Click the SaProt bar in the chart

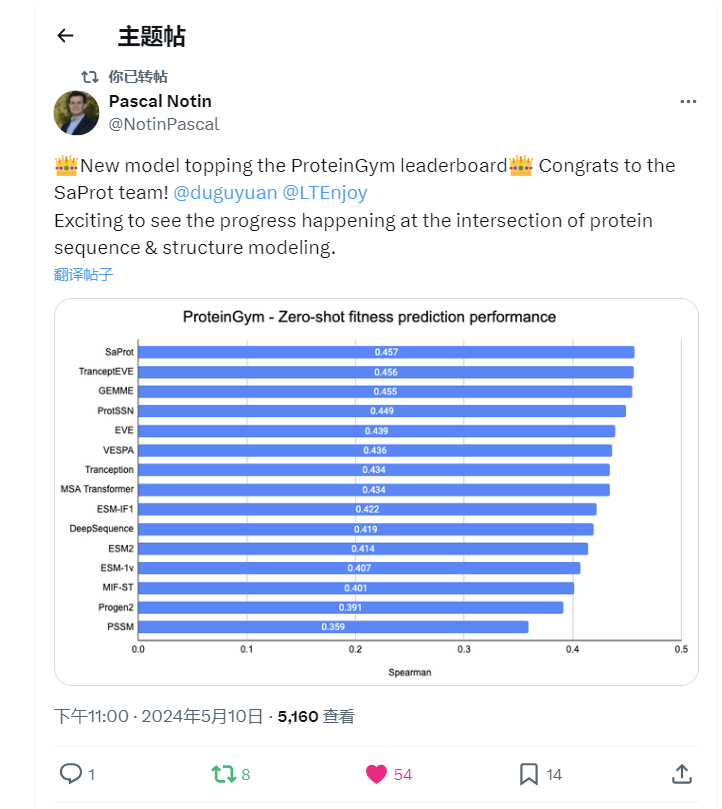point(385,352)
